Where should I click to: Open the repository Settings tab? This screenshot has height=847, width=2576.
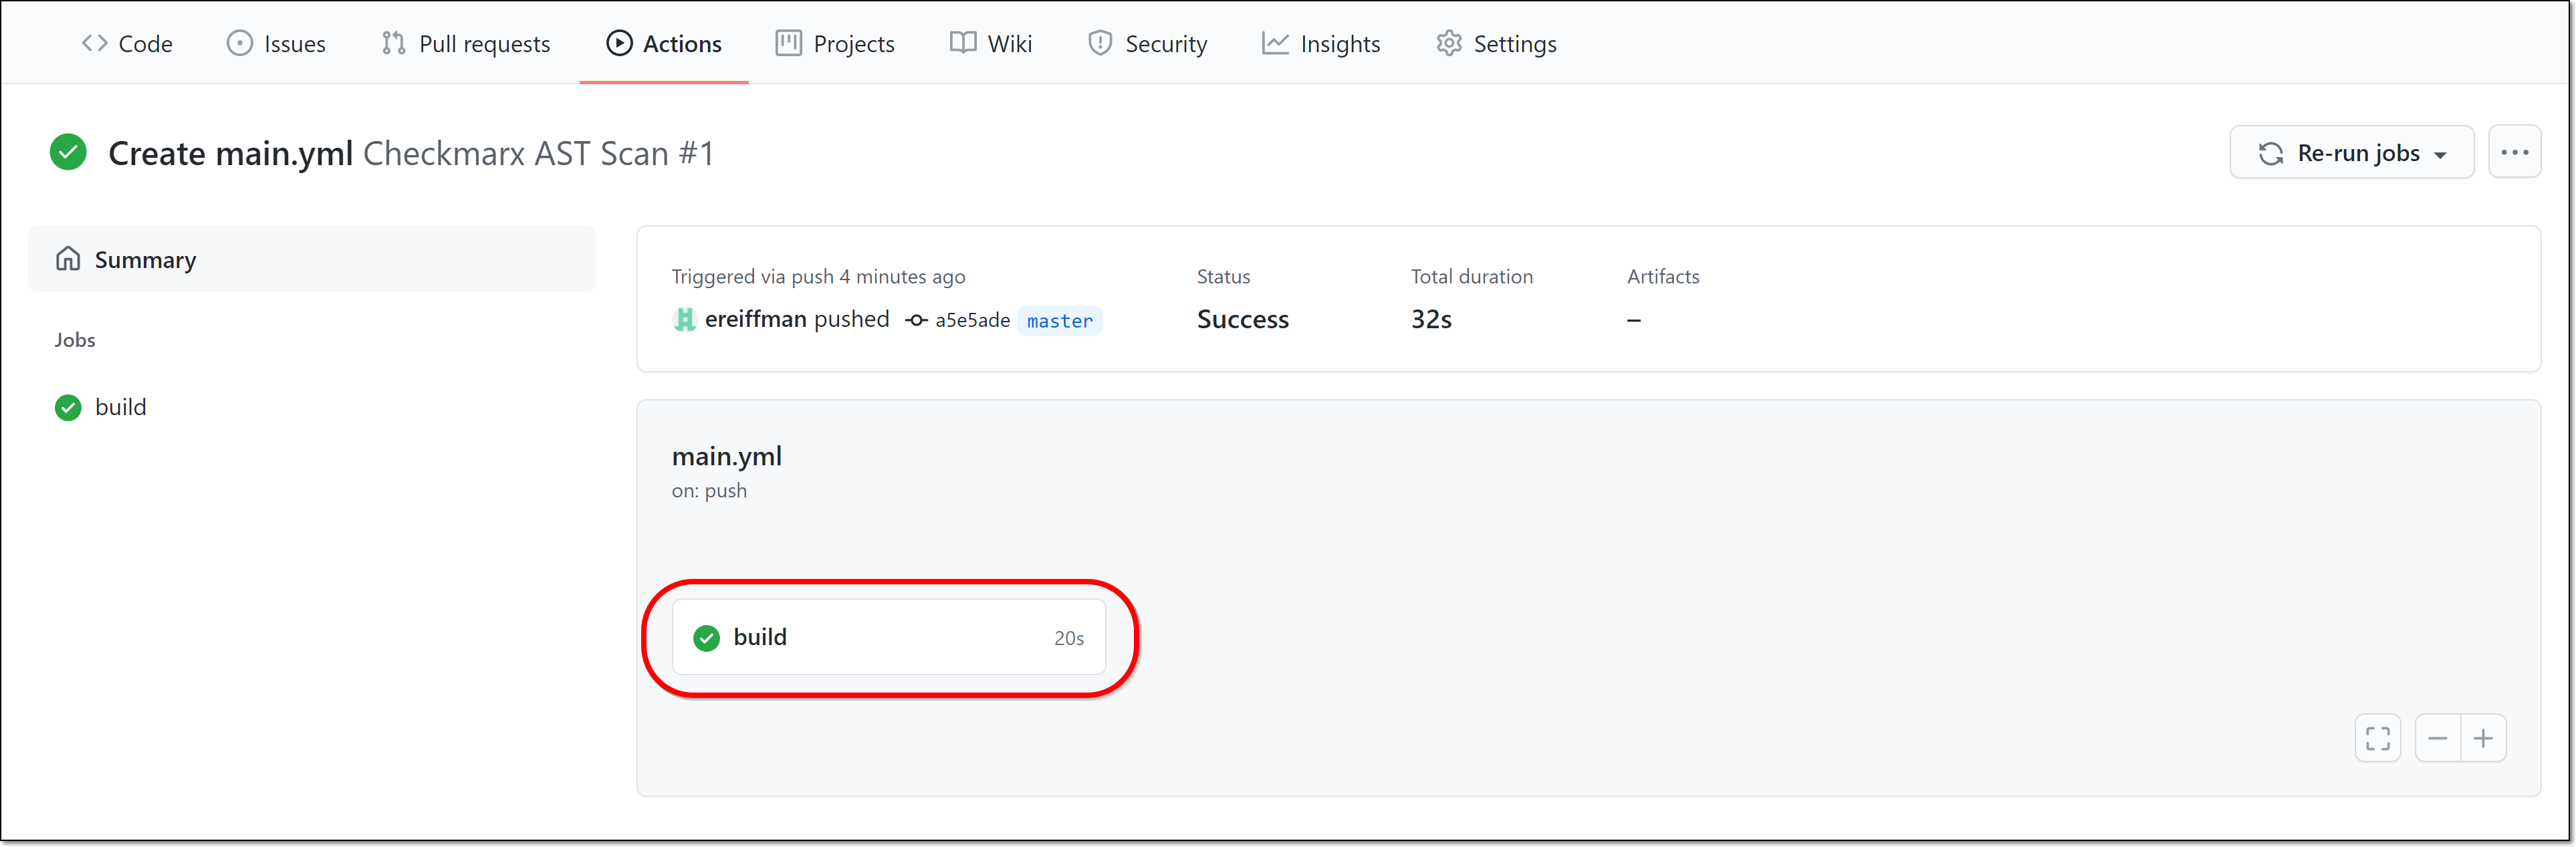tap(1496, 43)
